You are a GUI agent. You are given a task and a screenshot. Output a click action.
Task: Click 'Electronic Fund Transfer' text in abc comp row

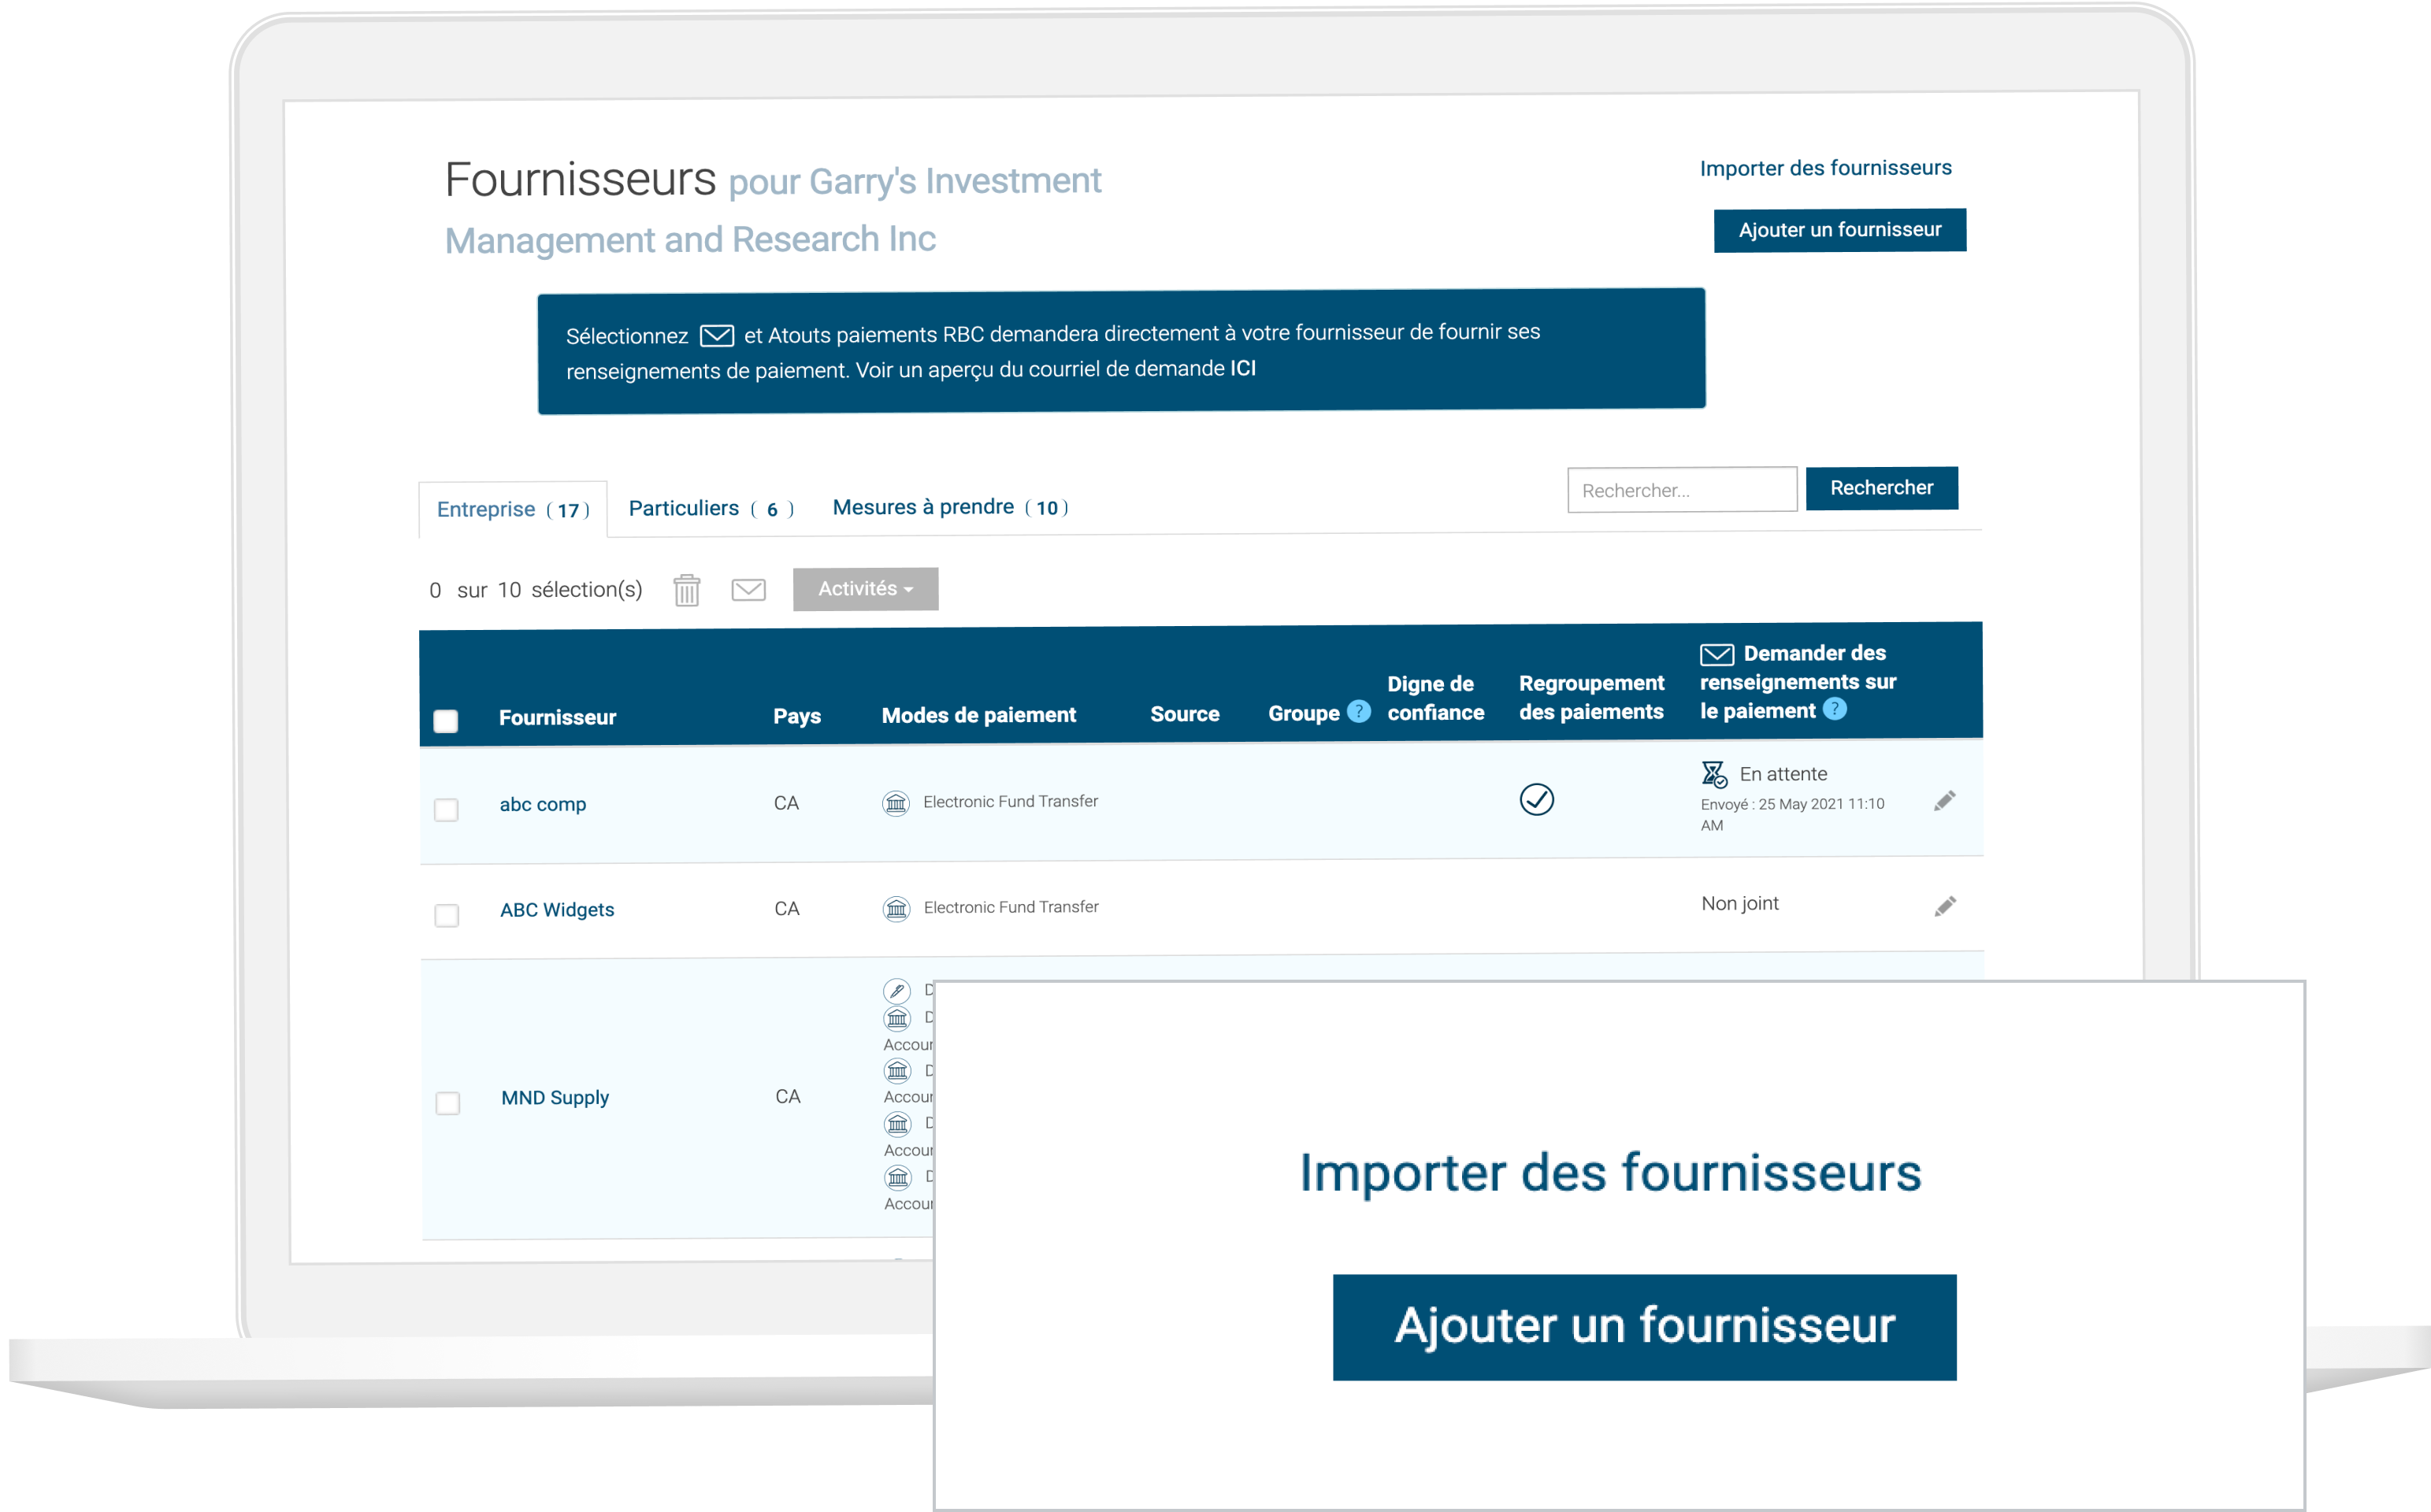click(1010, 802)
